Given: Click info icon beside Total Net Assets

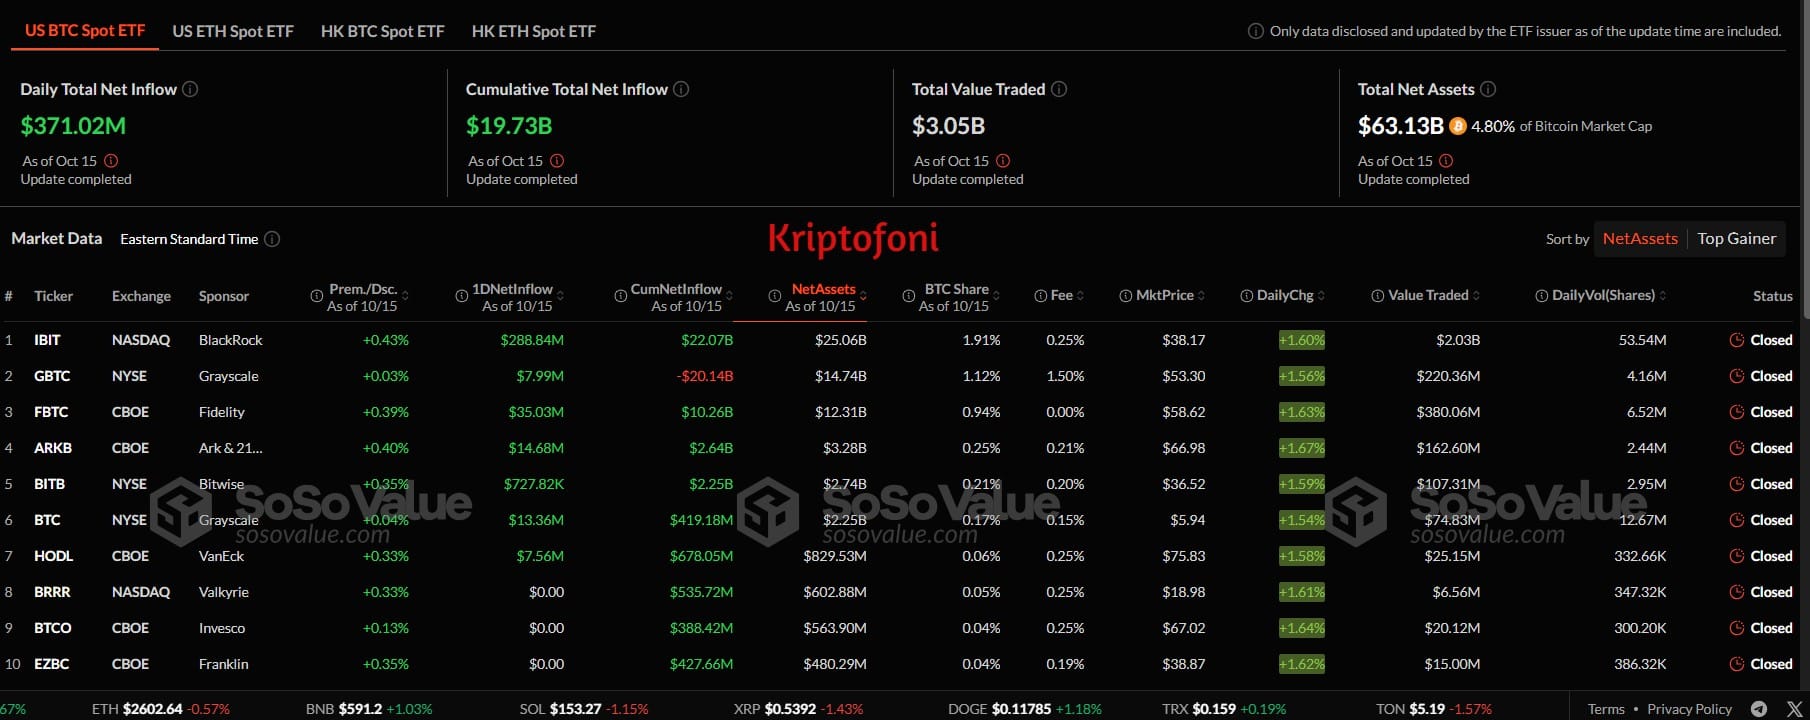Looking at the screenshot, I should pyautogui.click(x=1488, y=89).
